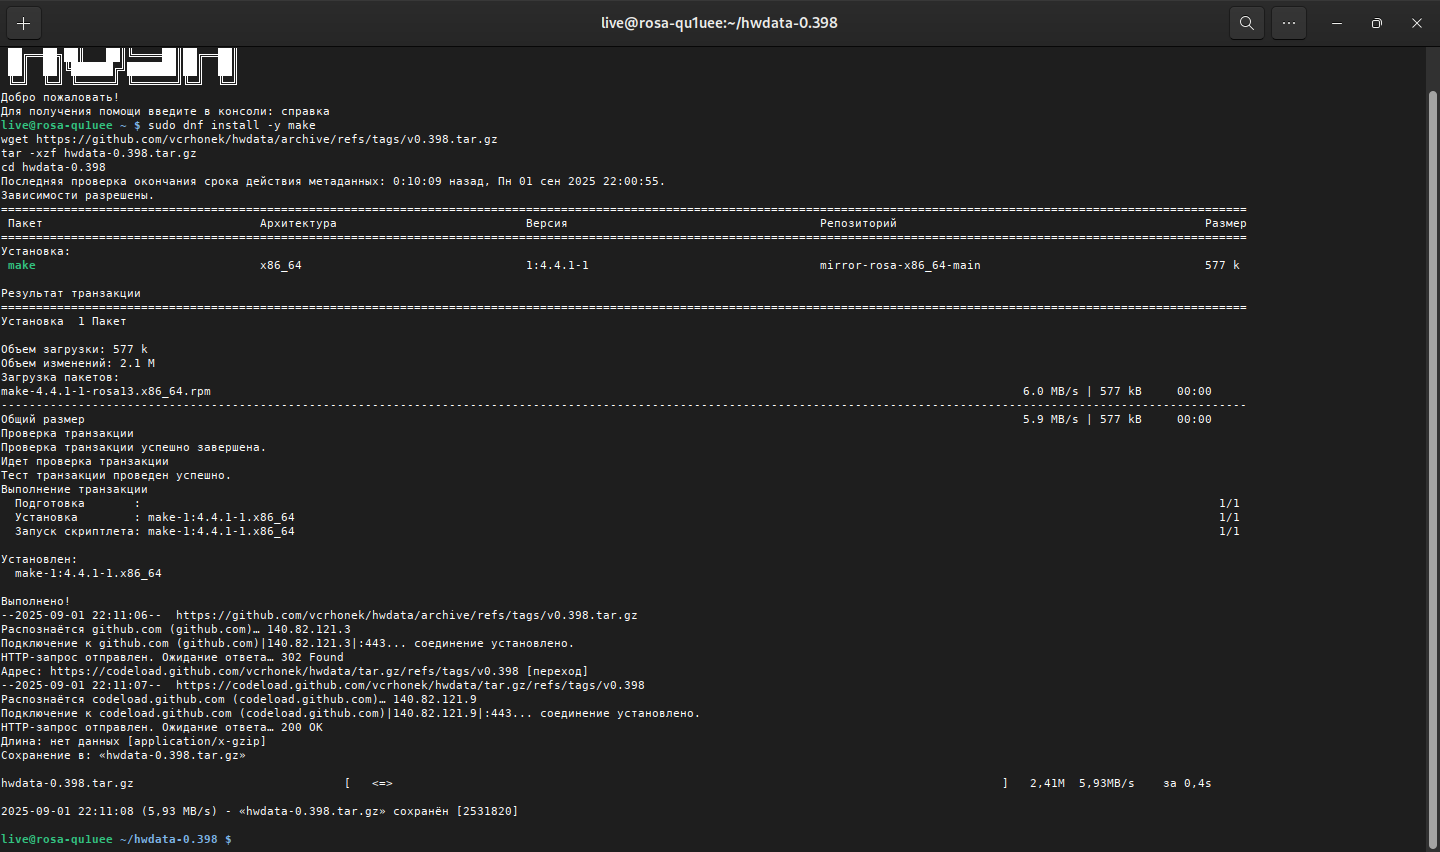Image resolution: width=1440 pixels, height=852 pixels.
Task: Click the 'Репозиторий' column header
Action: [858, 223]
